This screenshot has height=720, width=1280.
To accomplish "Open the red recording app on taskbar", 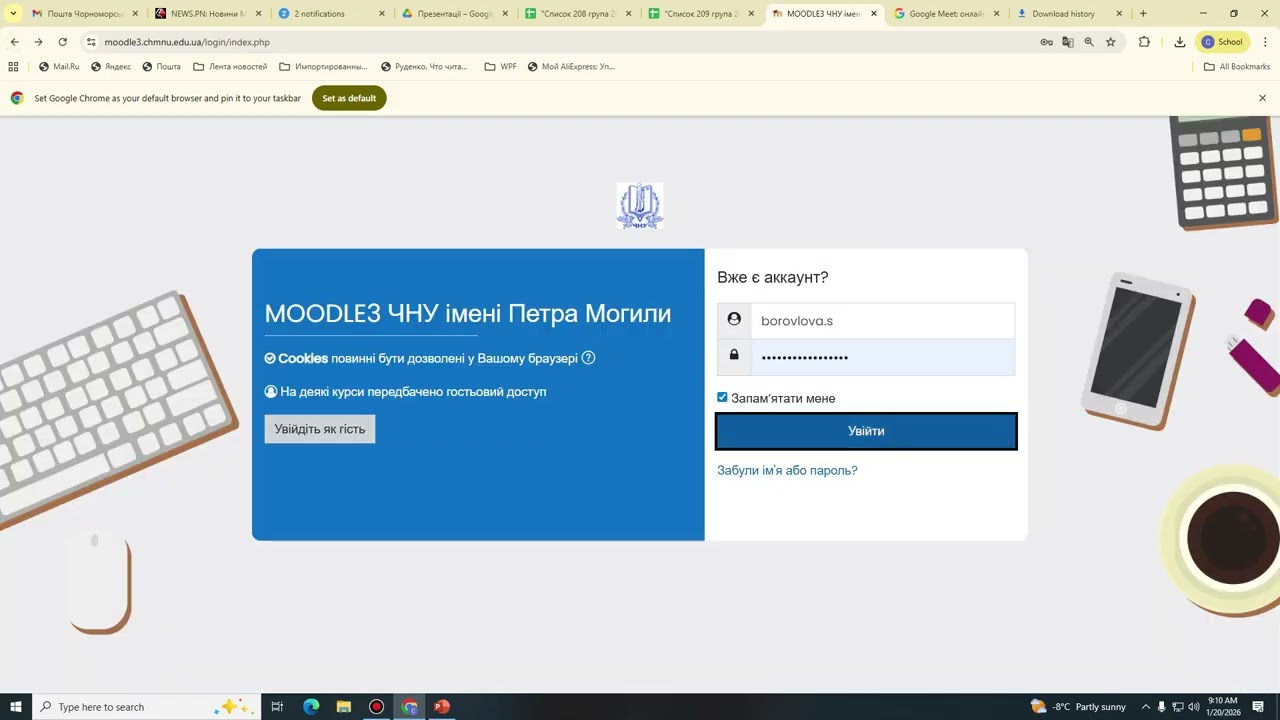I will click(376, 707).
